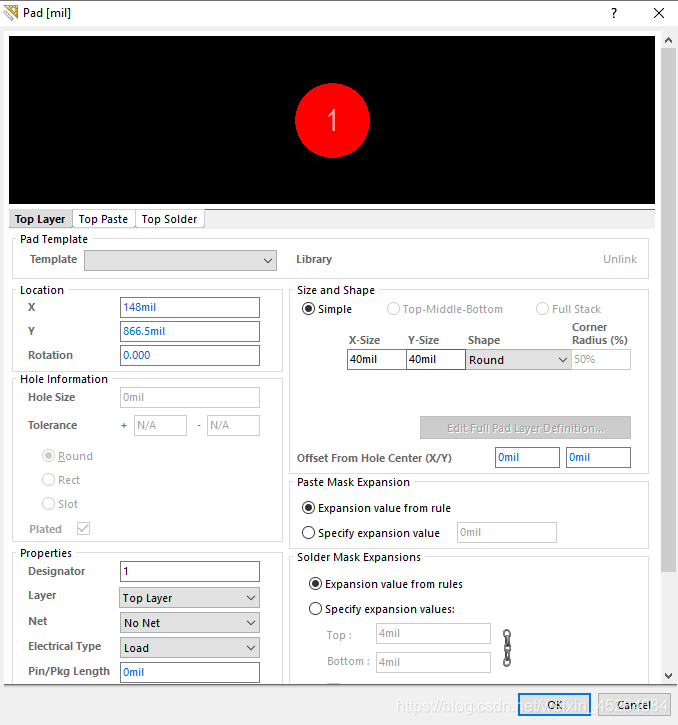Open the Shape dropdown showing Round
The height and width of the screenshot is (725, 678).
tap(518, 360)
